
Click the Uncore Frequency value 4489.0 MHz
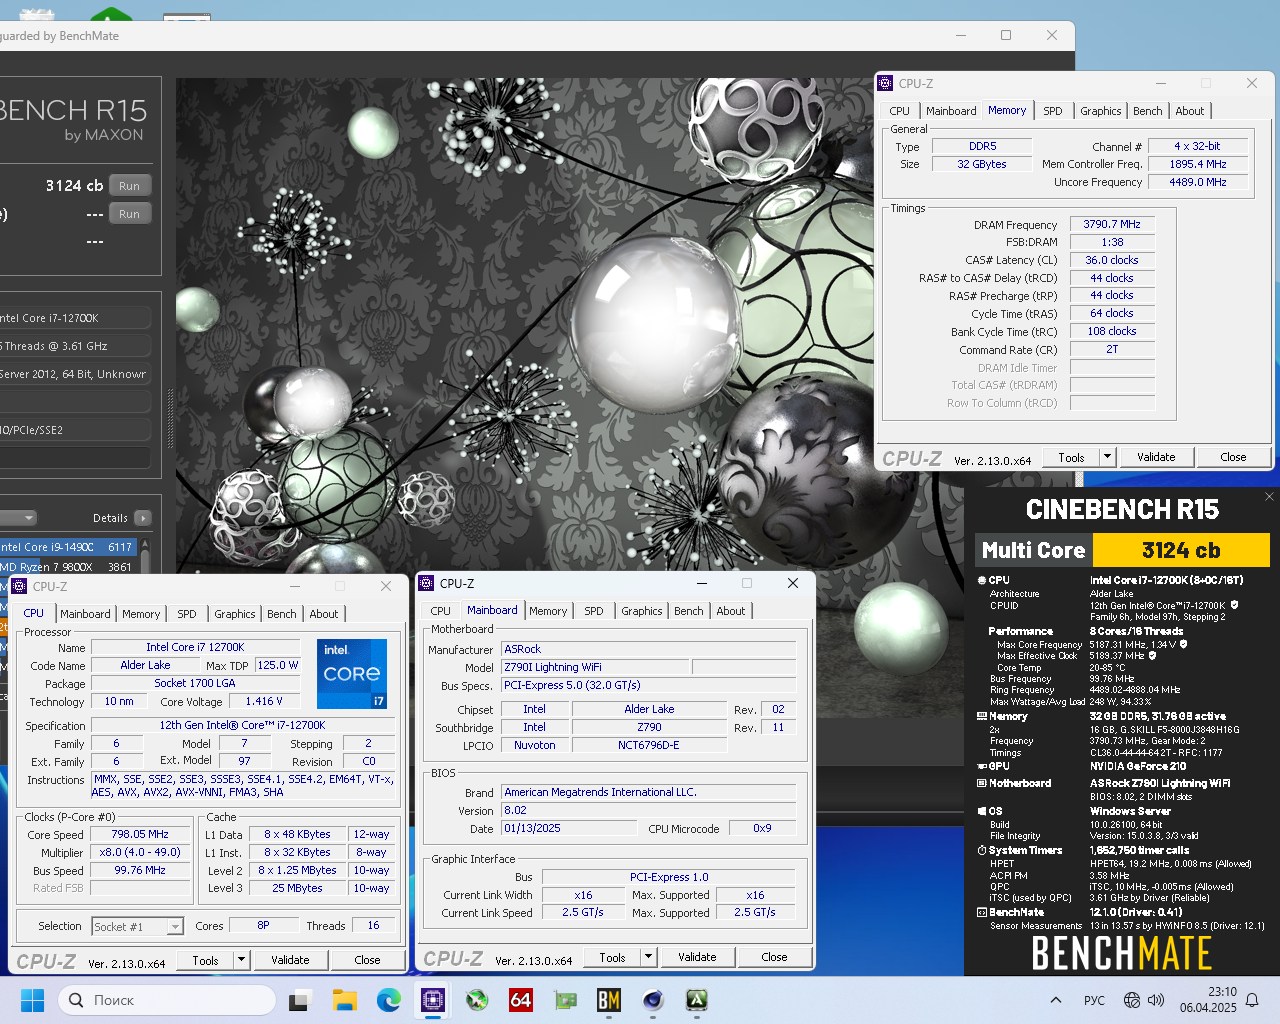click(1198, 182)
